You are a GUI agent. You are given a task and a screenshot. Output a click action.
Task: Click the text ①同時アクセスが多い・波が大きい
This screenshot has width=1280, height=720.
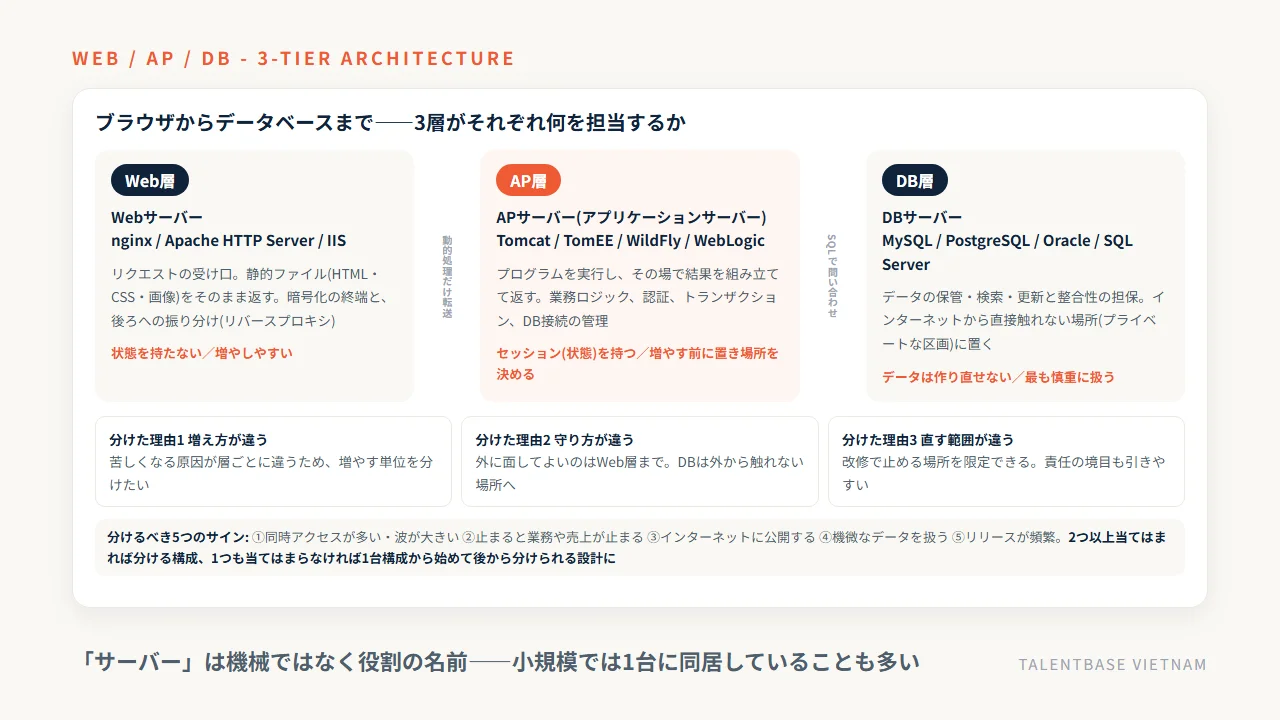(x=355, y=537)
